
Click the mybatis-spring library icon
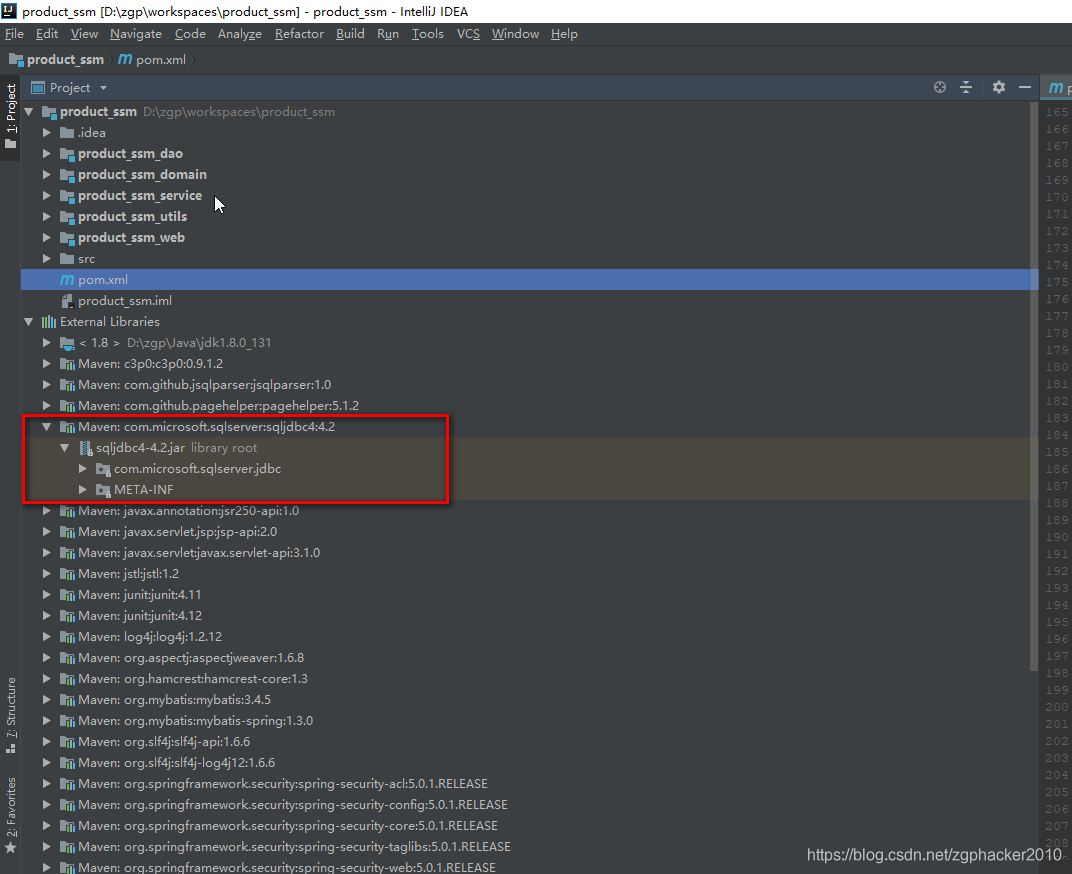coord(67,721)
